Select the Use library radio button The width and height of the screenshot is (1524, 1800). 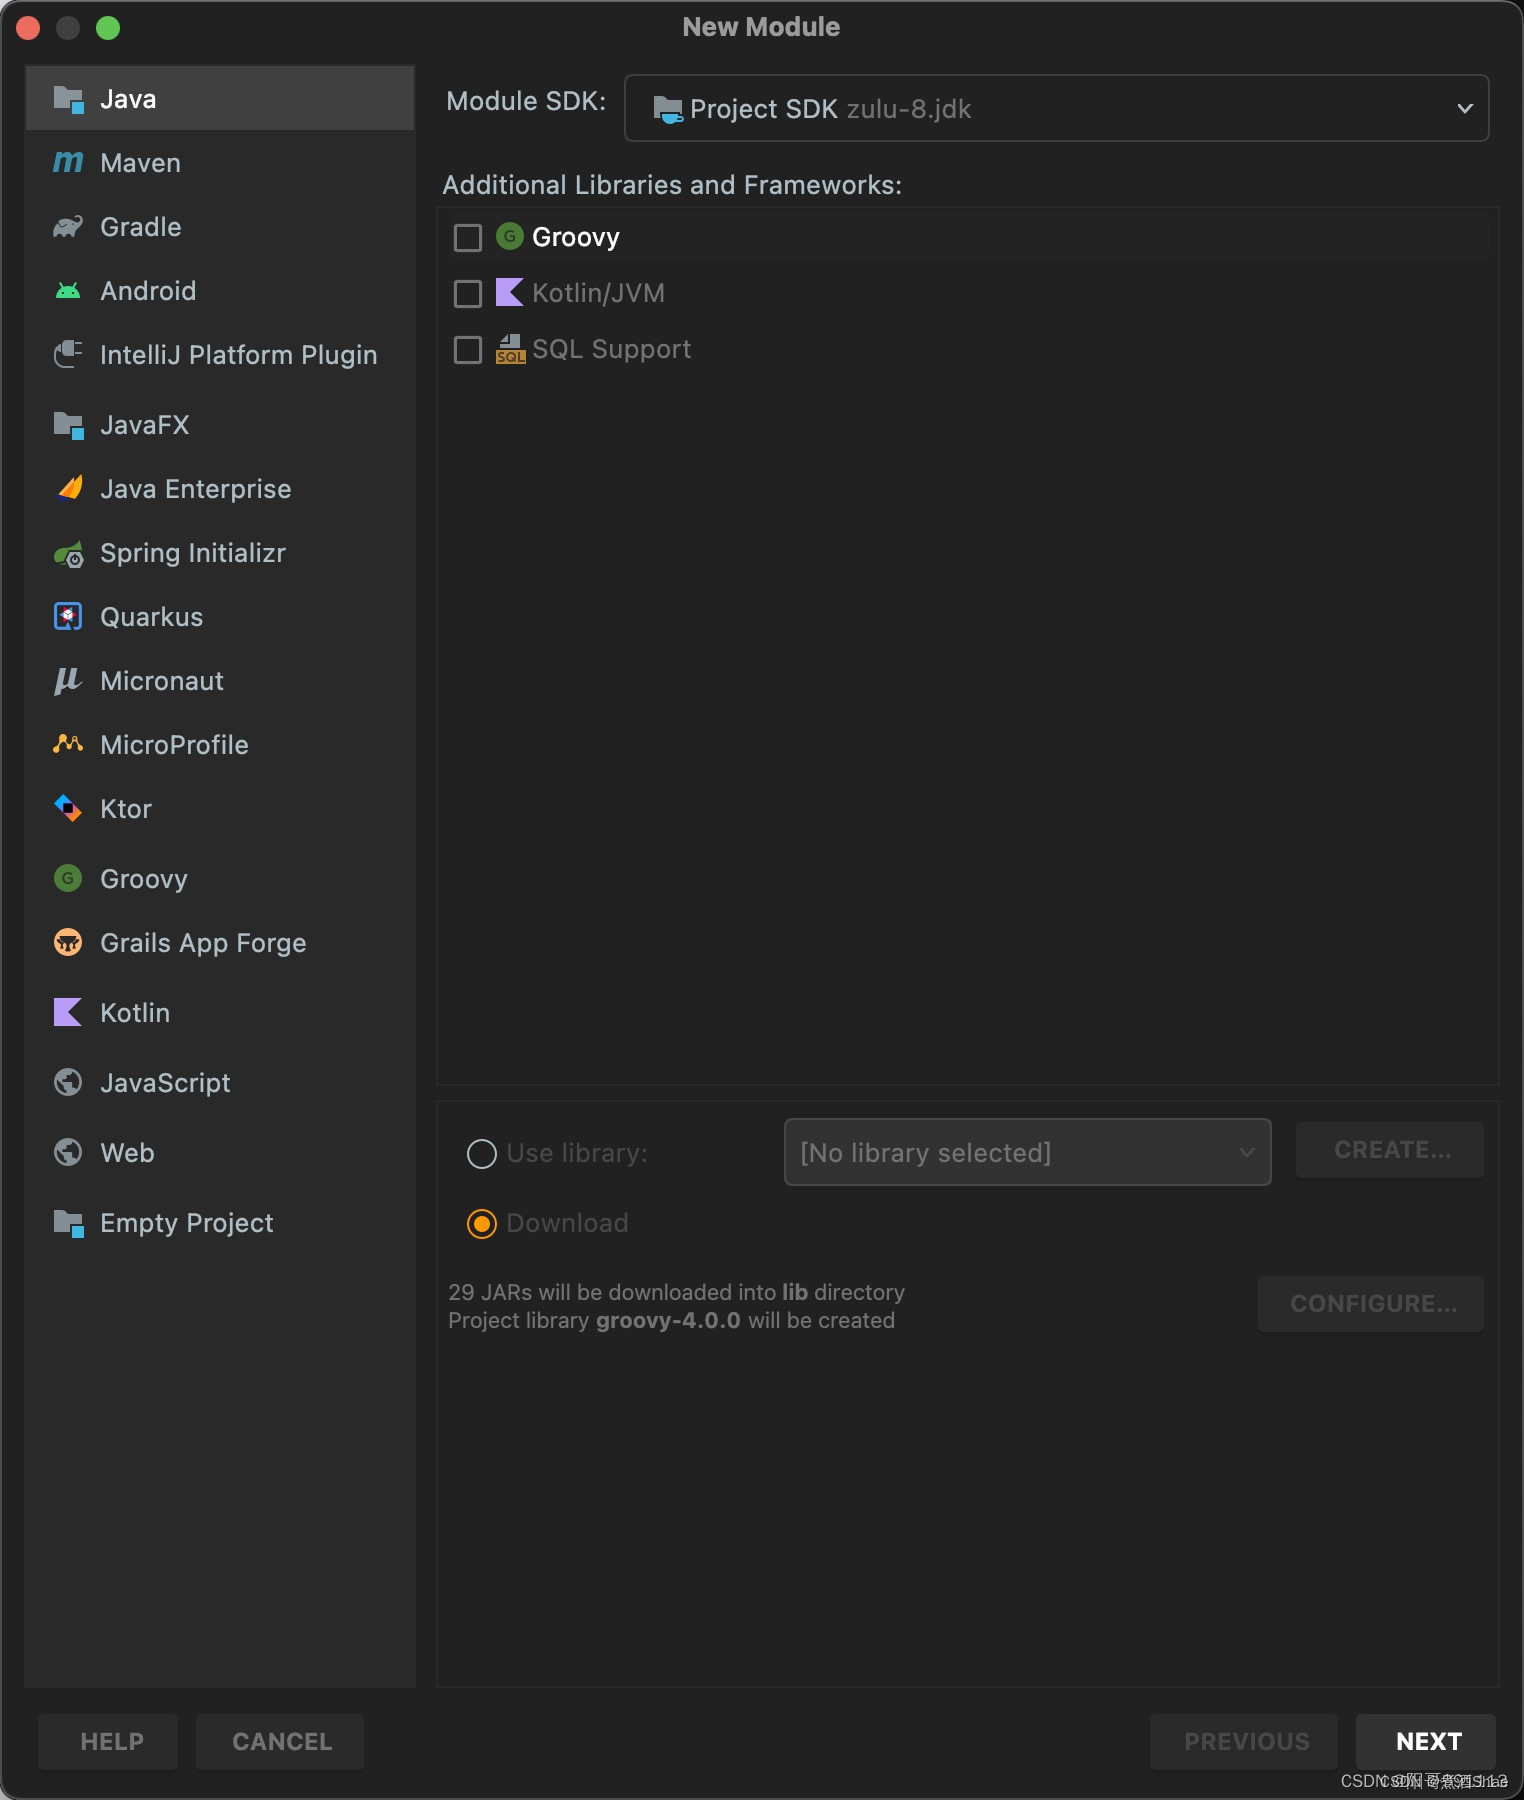pos(482,1154)
